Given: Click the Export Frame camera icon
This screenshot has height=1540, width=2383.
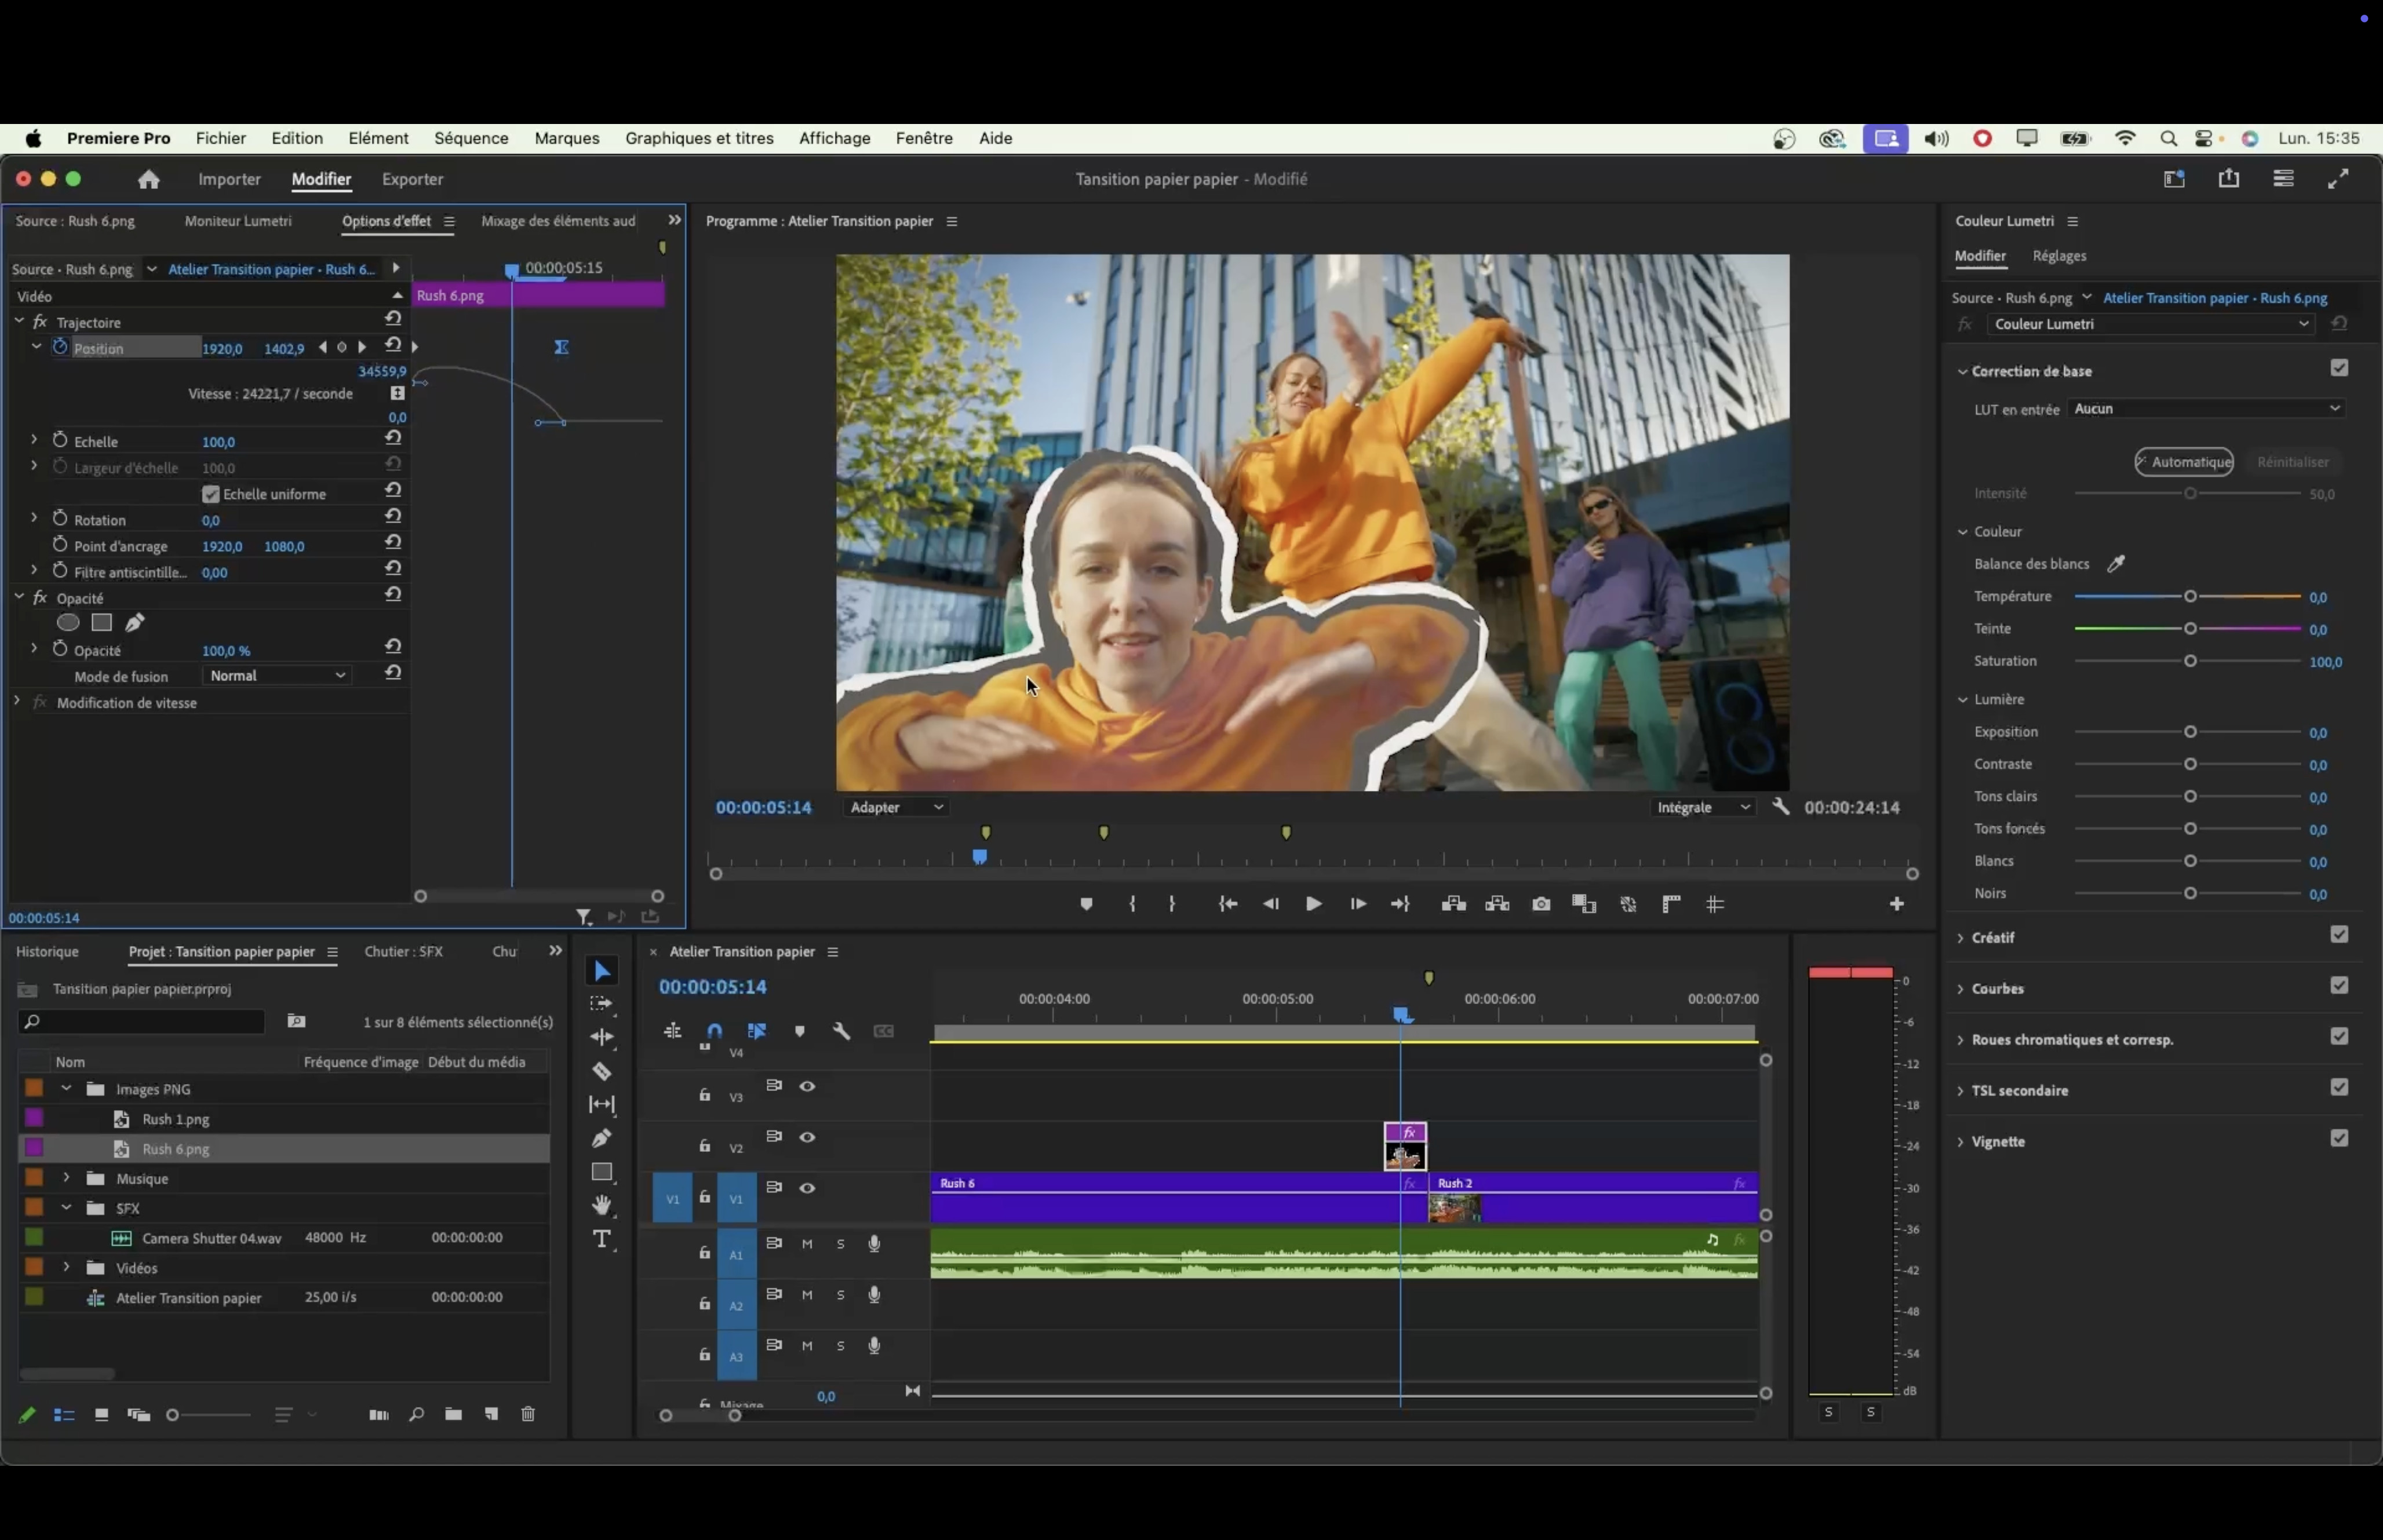Looking at the screenshot, I should point(1541,904).
